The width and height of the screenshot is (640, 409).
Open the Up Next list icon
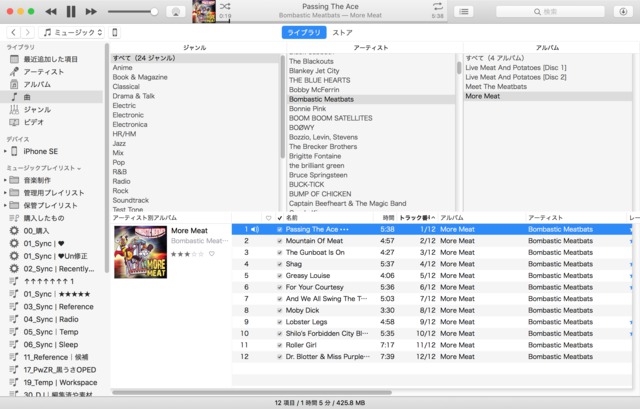point(465,11)
